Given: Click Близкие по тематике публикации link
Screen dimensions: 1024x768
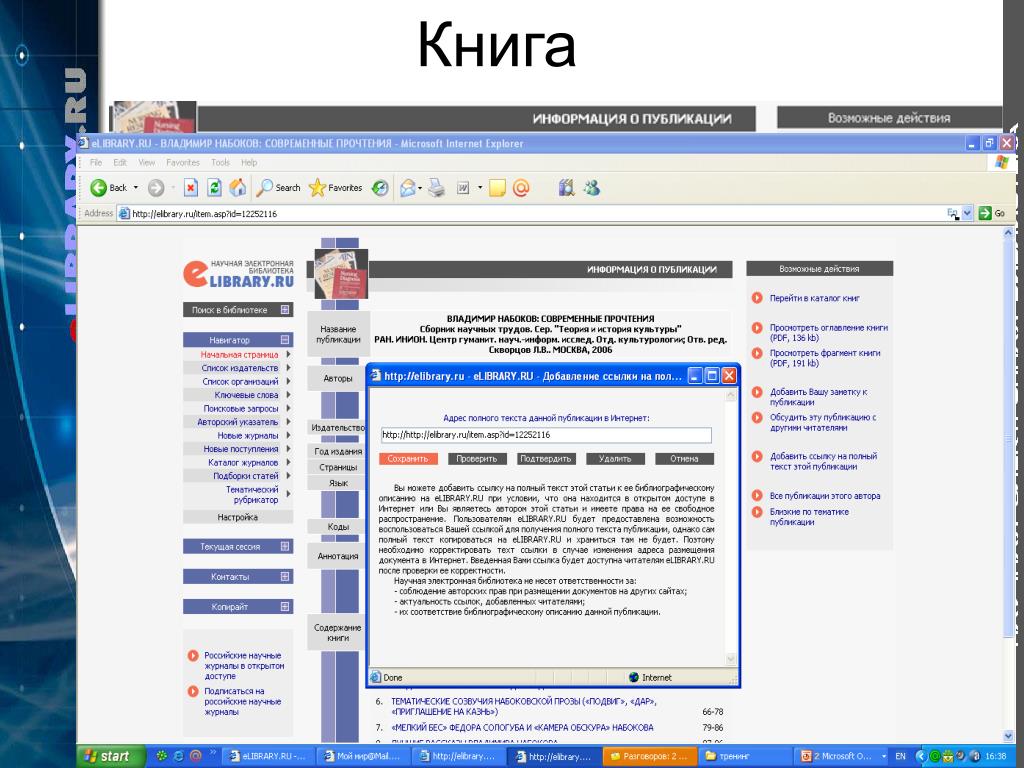Looking at the screenshot, I should click(809, 517).
